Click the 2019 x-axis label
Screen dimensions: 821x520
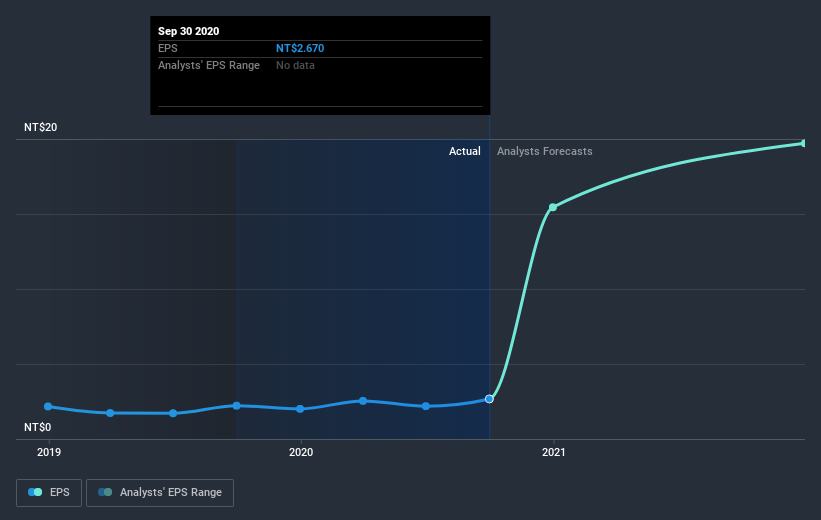49,452
